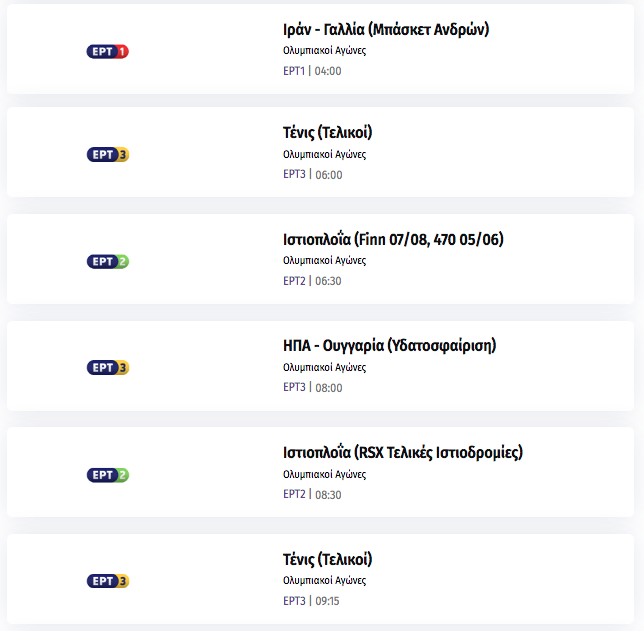Click the ΕΡΤ3 logo beside the ΗΠΑ - Ουγγαρία listing

[x=108, y=367]
